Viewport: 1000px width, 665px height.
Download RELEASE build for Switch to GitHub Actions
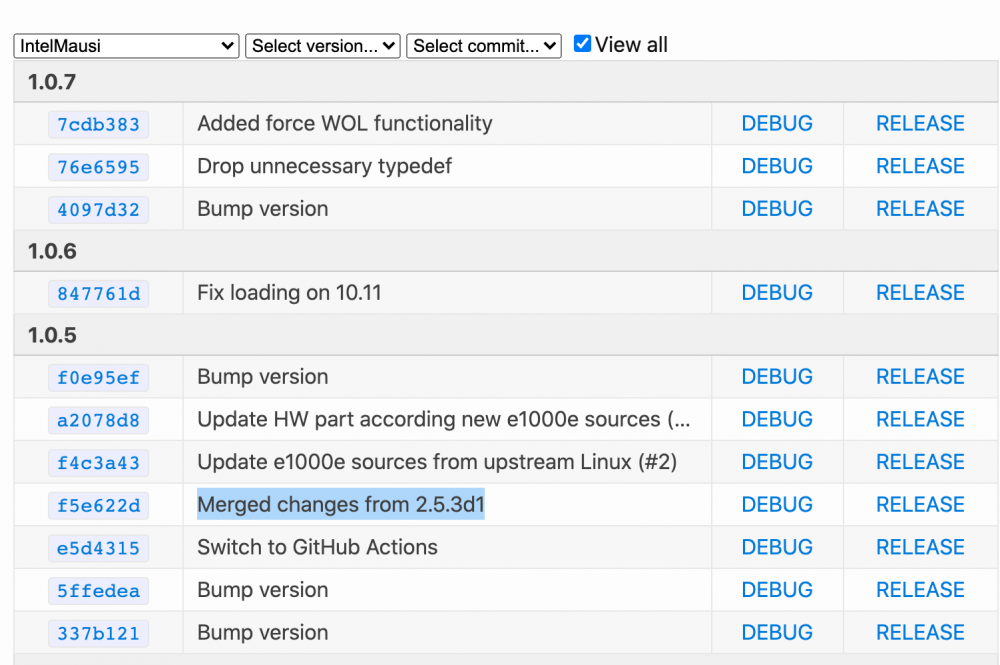click(920, 548)
